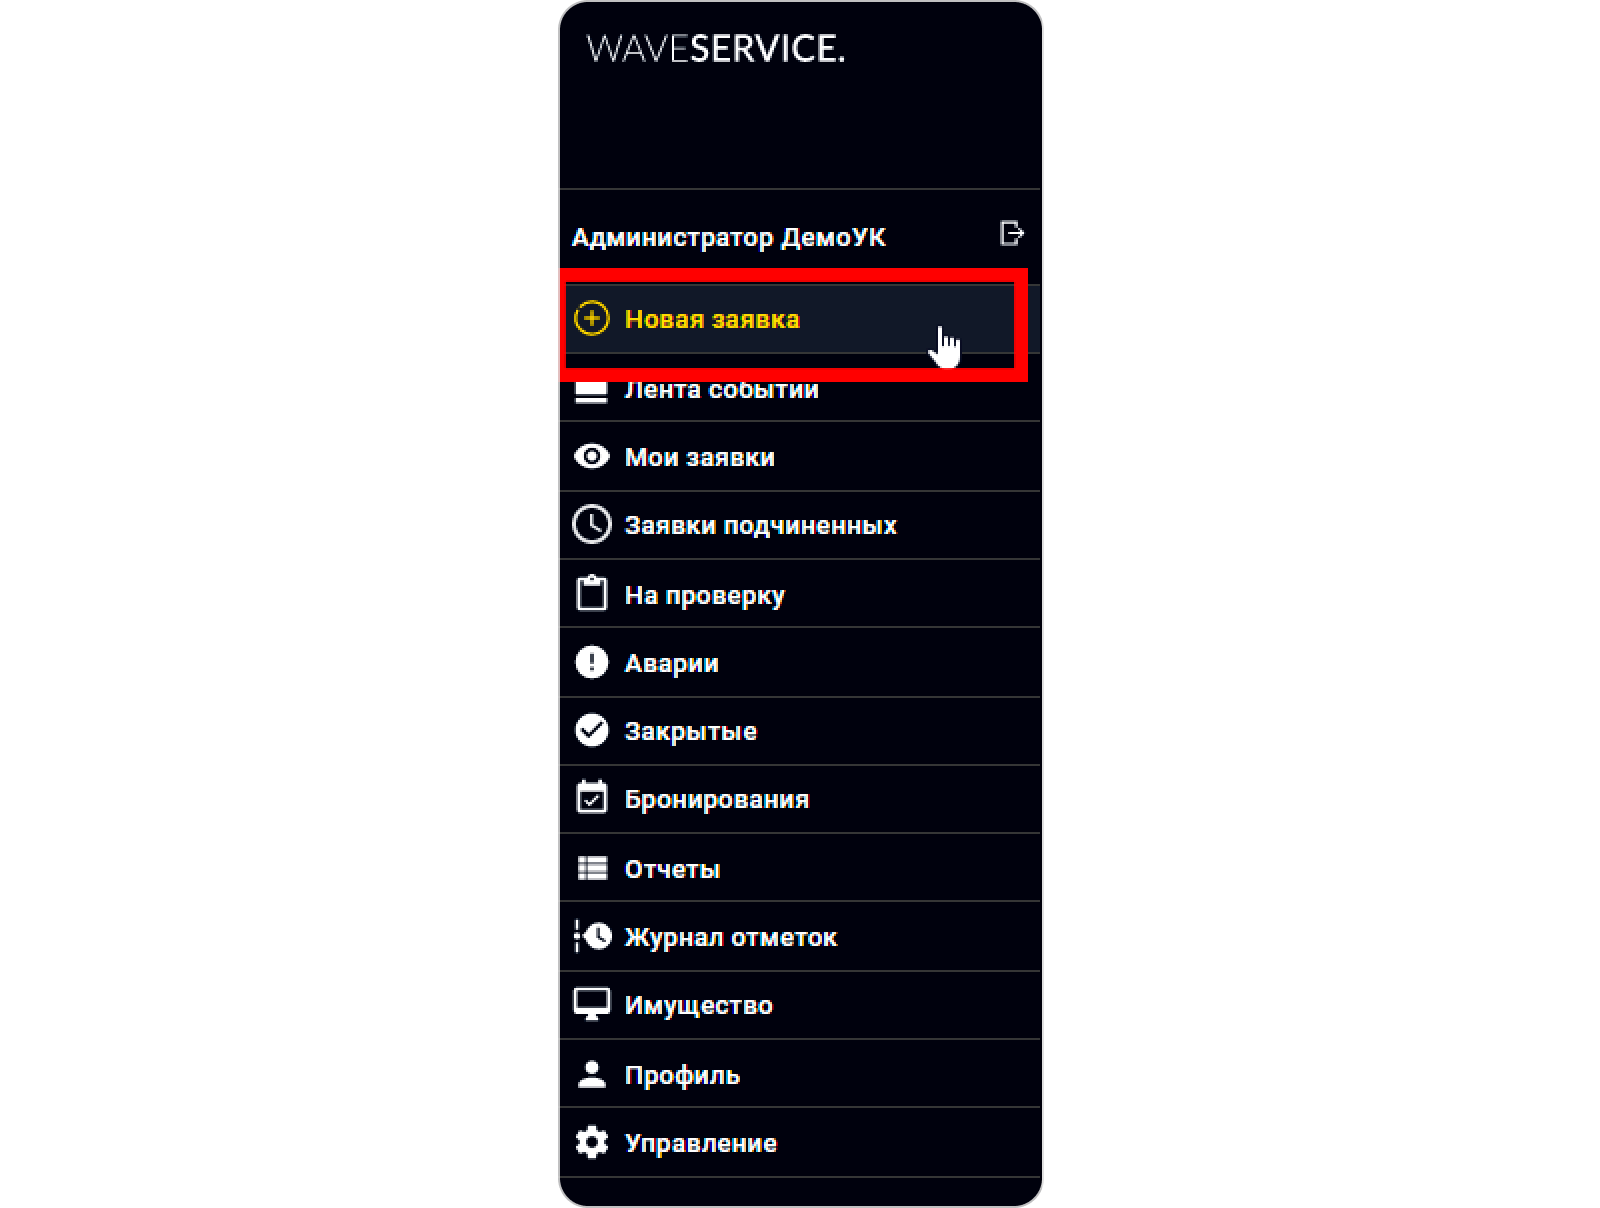Image resolution: width=1600 pixels, height=1208 pixels.
Task: Click the timeline clock icon for Журнал отметок
Action: pos(592,936)
